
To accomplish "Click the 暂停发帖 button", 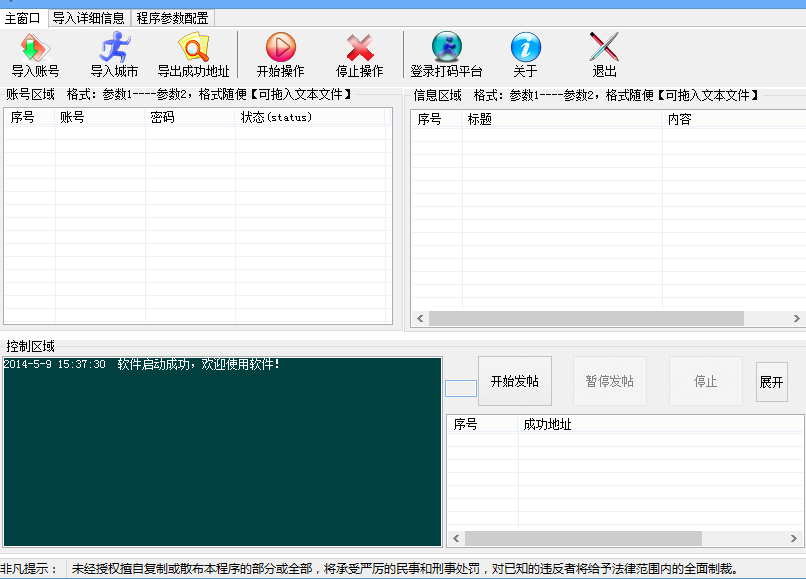I will point(610,381).
